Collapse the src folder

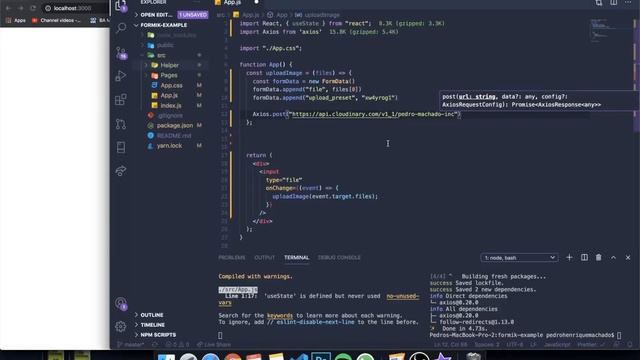161,55
